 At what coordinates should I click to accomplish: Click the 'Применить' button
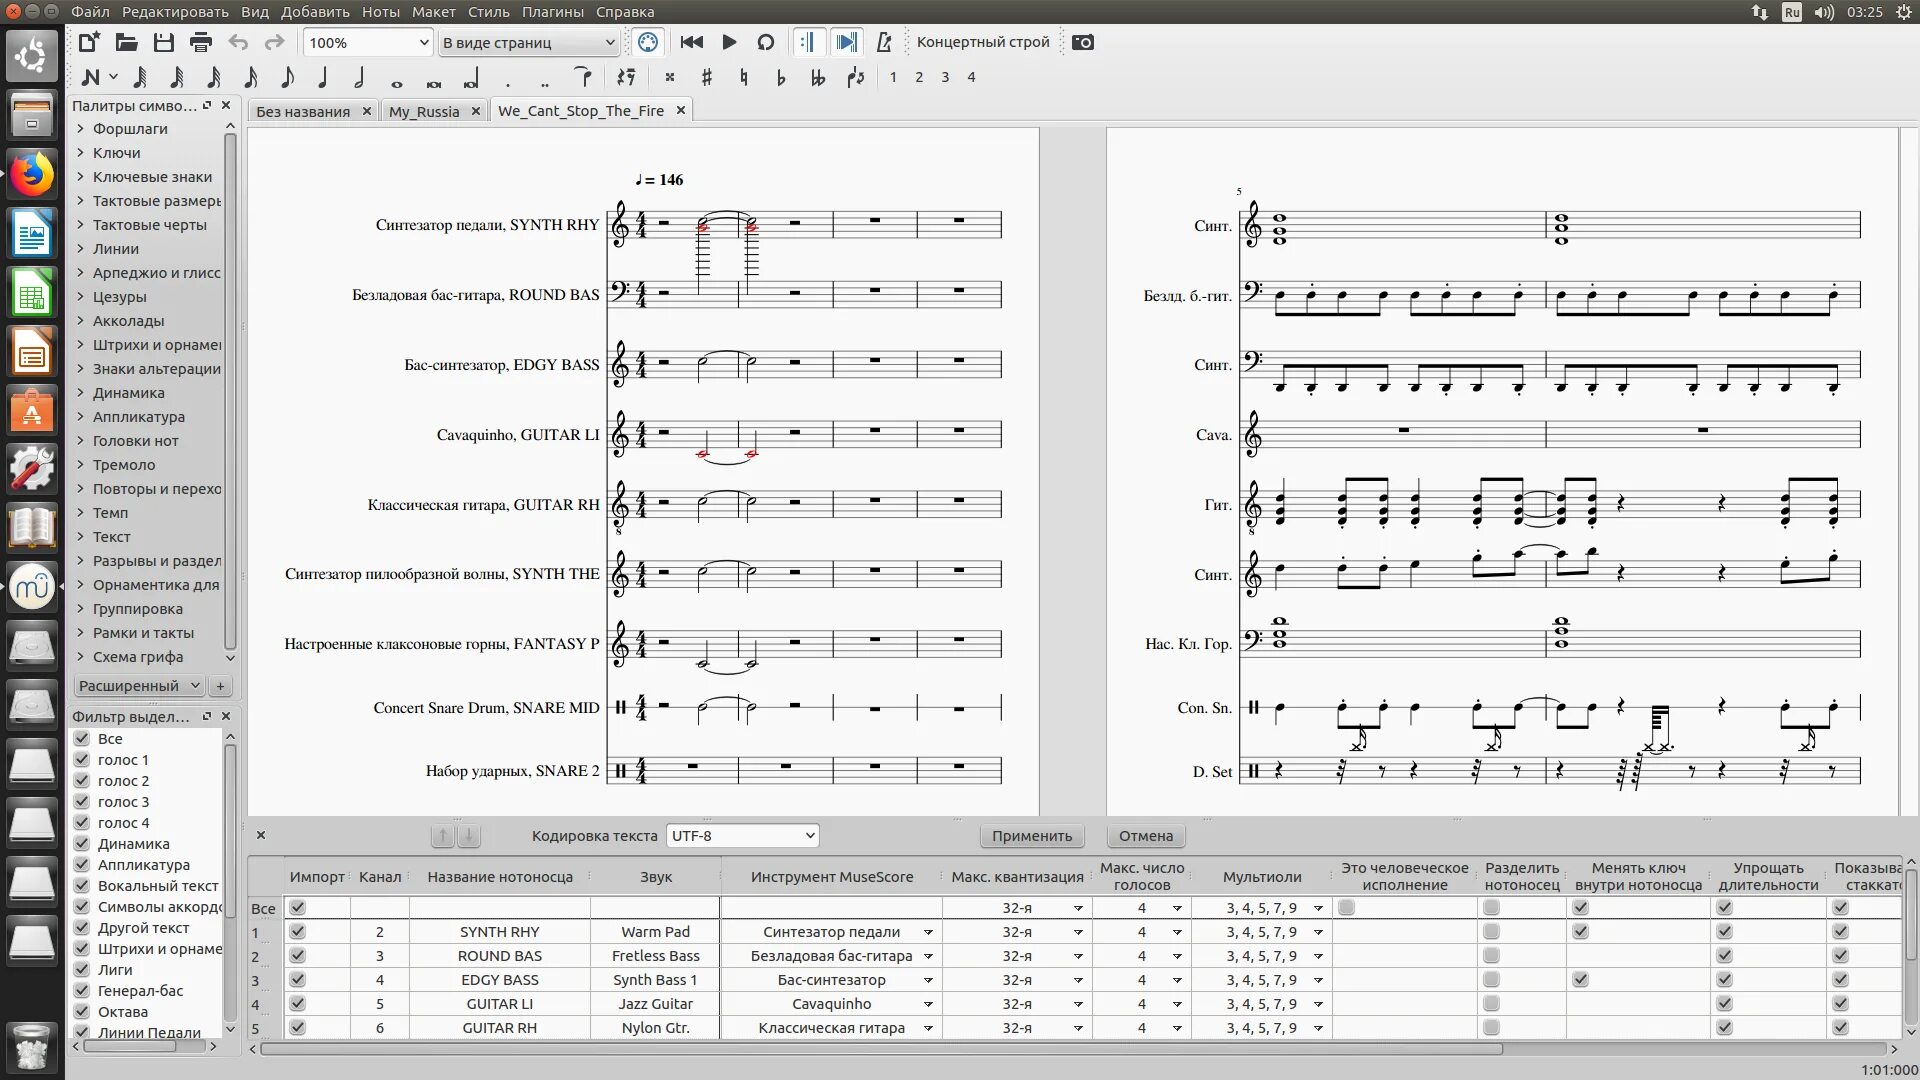click(1031, 835)
